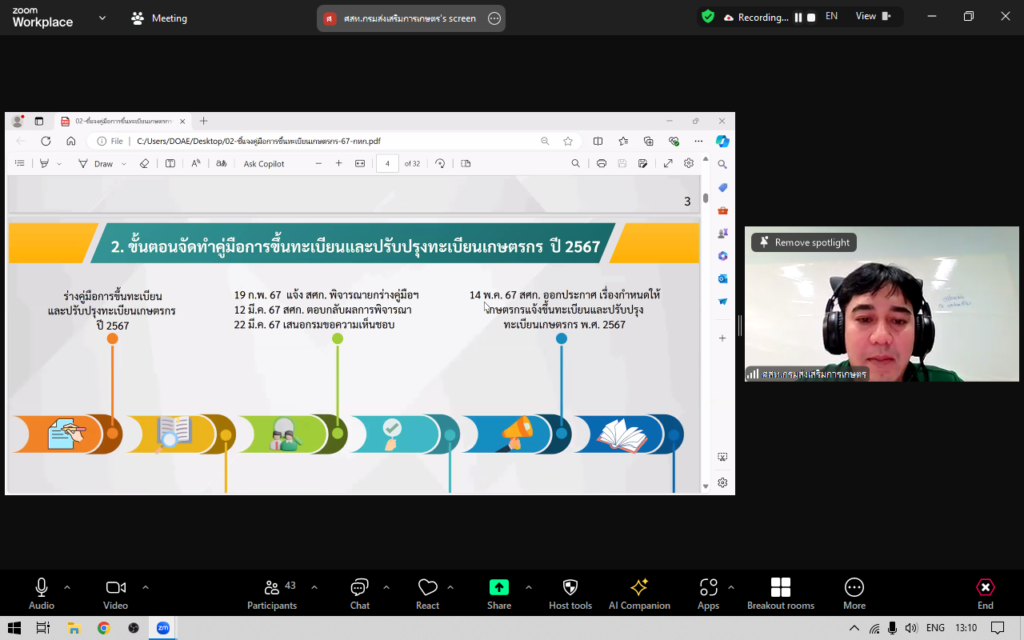The width and height of the screenshot is (1024, 640).
Task: Toggle camera with Video button
Action: tap(115, 593)
